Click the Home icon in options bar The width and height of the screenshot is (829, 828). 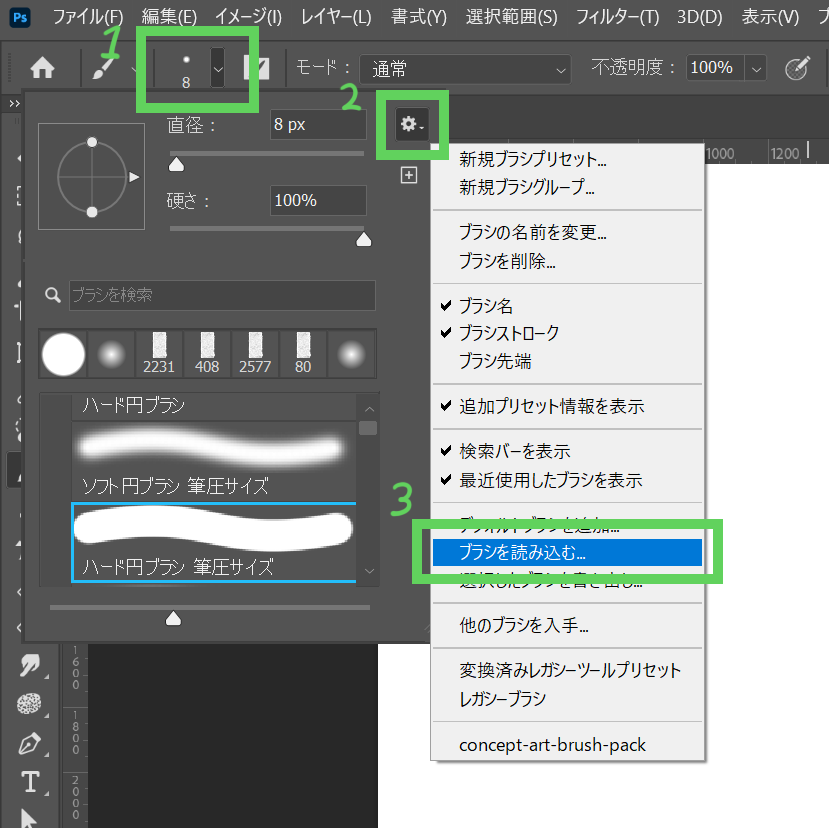pos(42,68)
